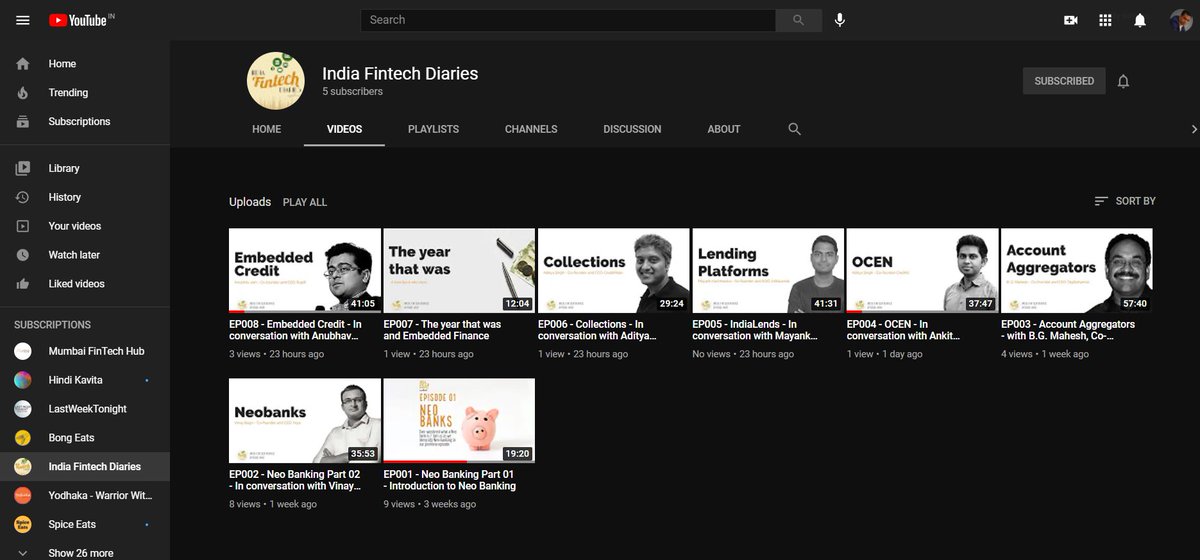Open Subscriptions in the sidebar
Screen dimensions: 1200x560
click(85, 122)
